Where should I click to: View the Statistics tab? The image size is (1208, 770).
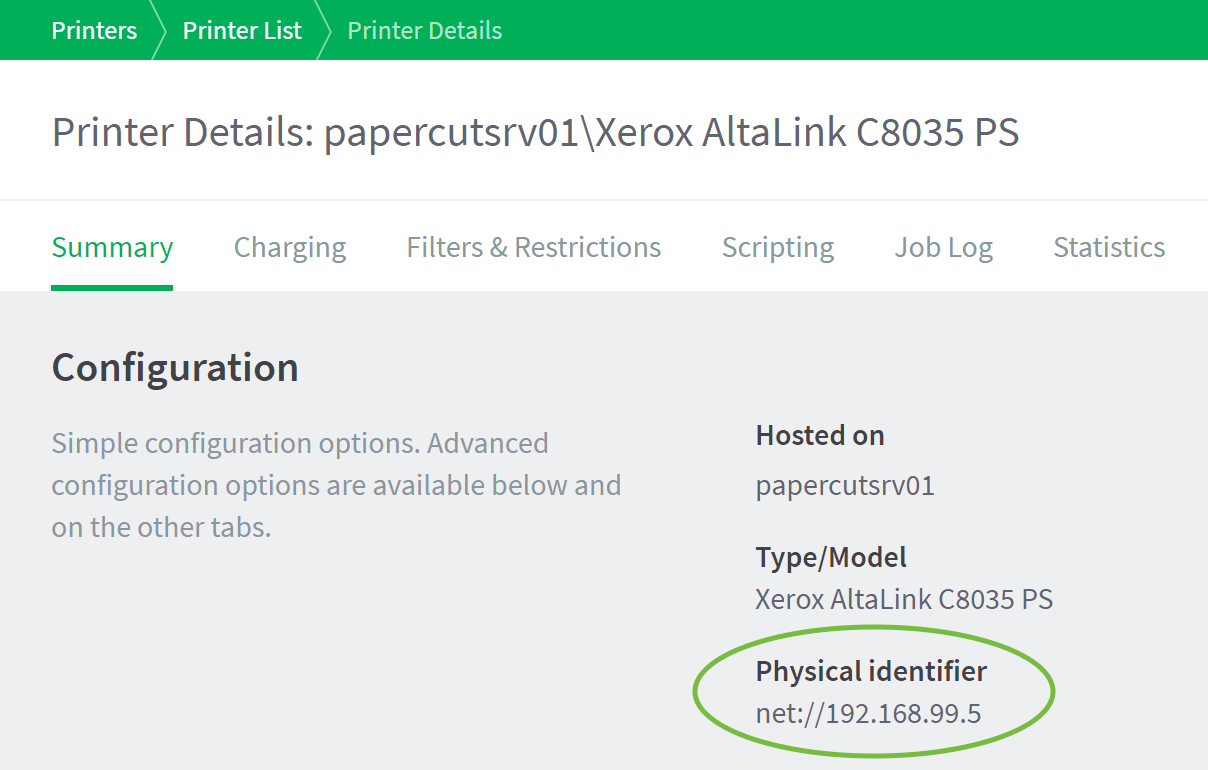click(x=1109, y=247)
